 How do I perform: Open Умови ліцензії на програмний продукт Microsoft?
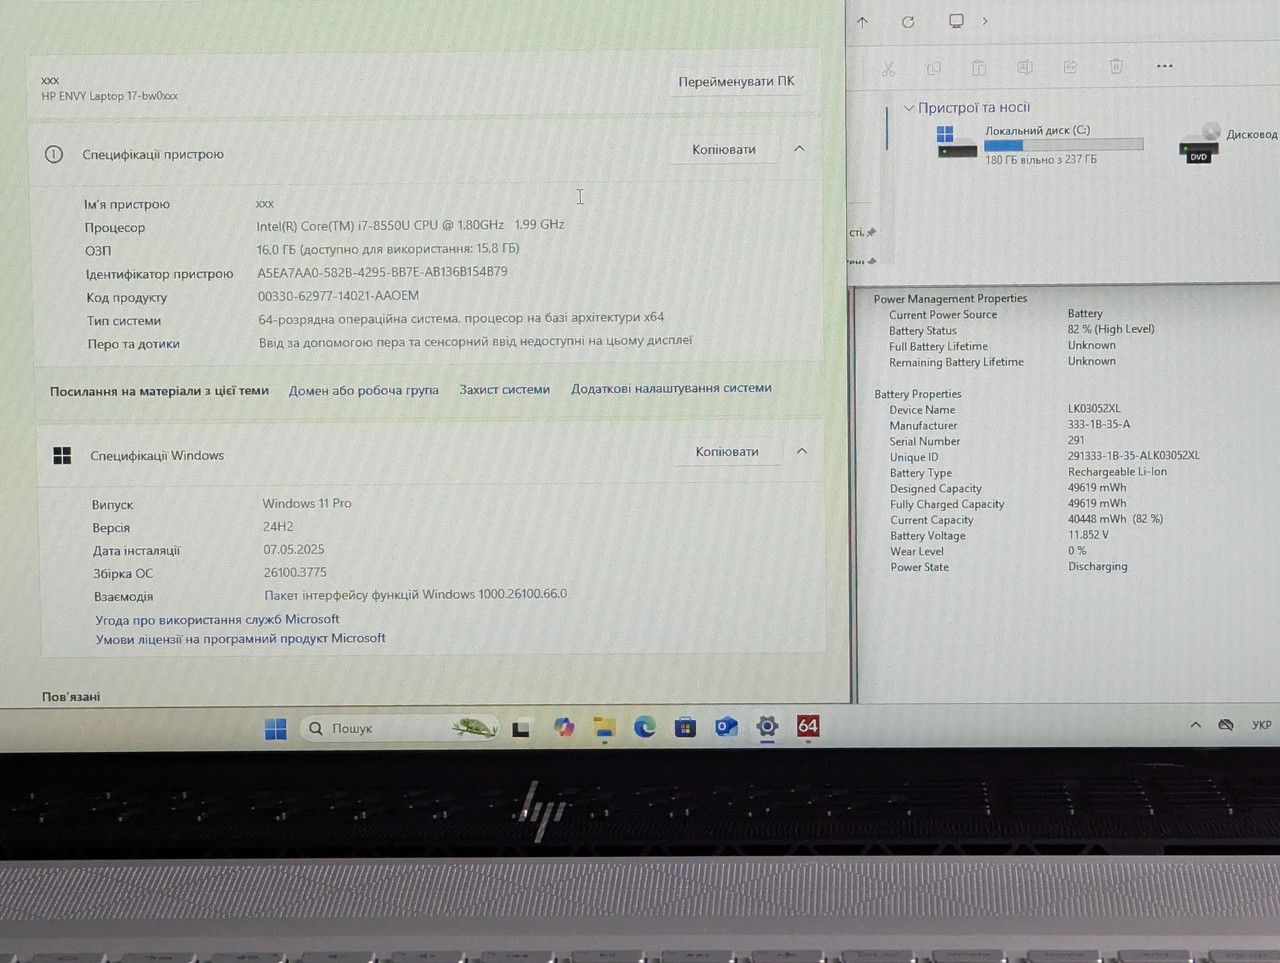240,639
